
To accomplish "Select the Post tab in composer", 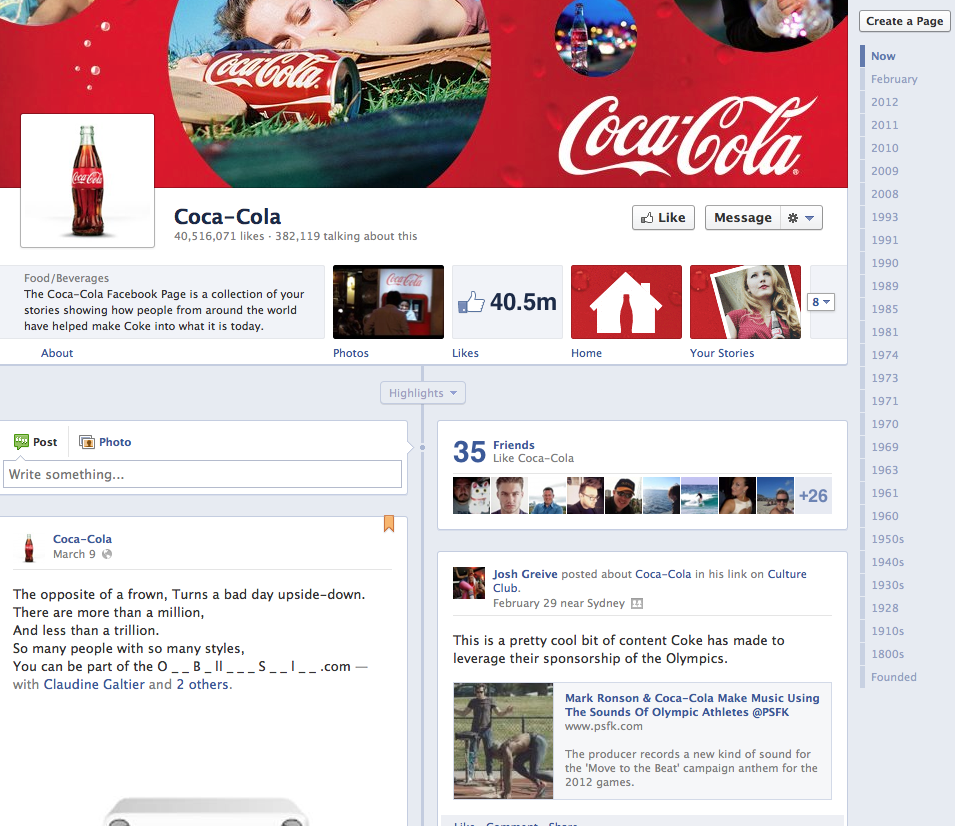I will pos(36,442).
